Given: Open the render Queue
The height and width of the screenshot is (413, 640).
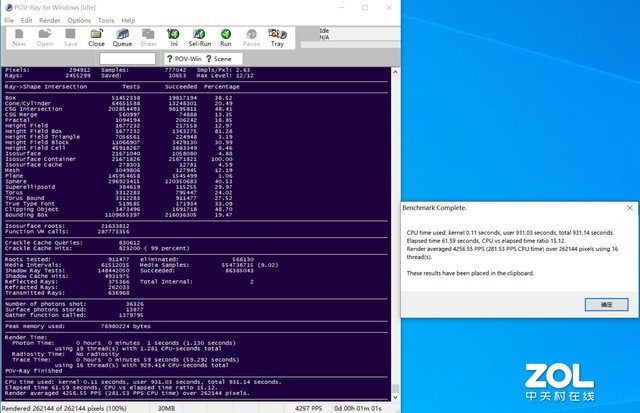Looking at the screenshot, I should 122,37.
